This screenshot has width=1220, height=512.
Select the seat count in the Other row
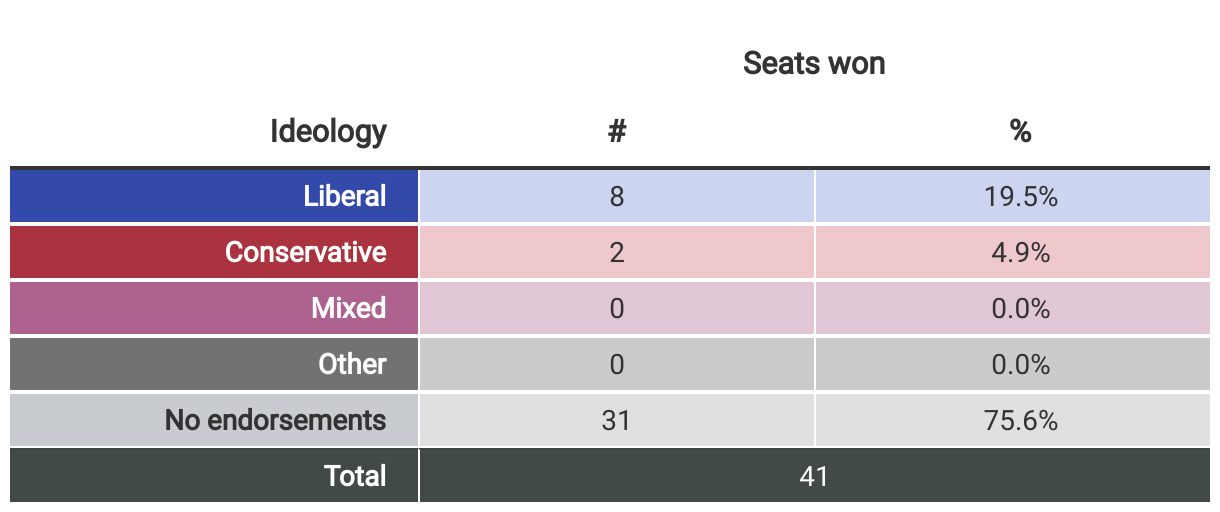tap(617, 365)
